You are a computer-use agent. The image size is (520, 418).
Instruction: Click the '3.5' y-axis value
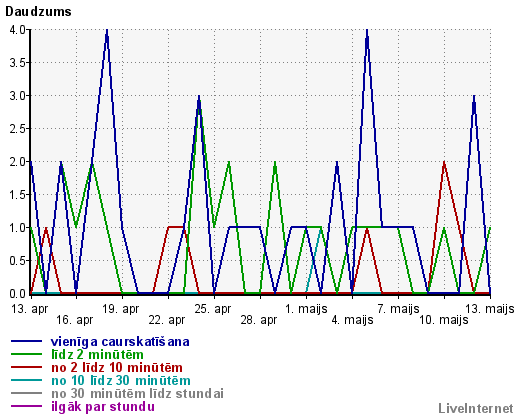point(17,63)
